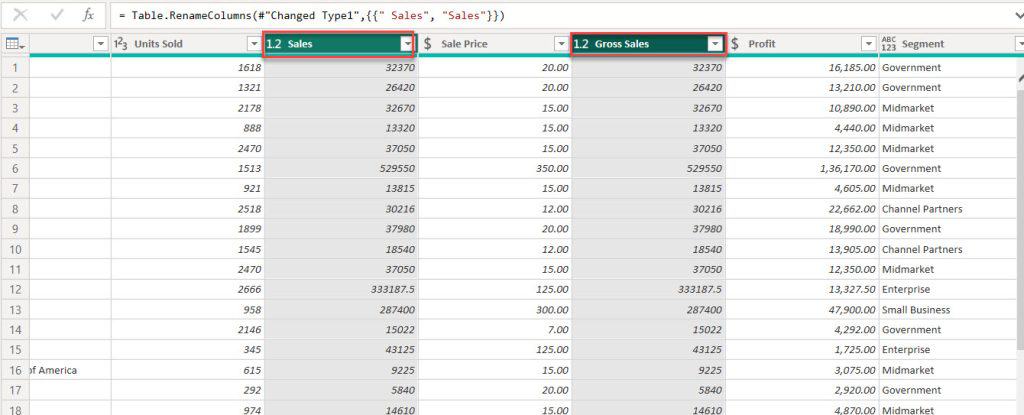Click Sale Price cell 7.00
Screen dimensions: 1024x415
495,329
